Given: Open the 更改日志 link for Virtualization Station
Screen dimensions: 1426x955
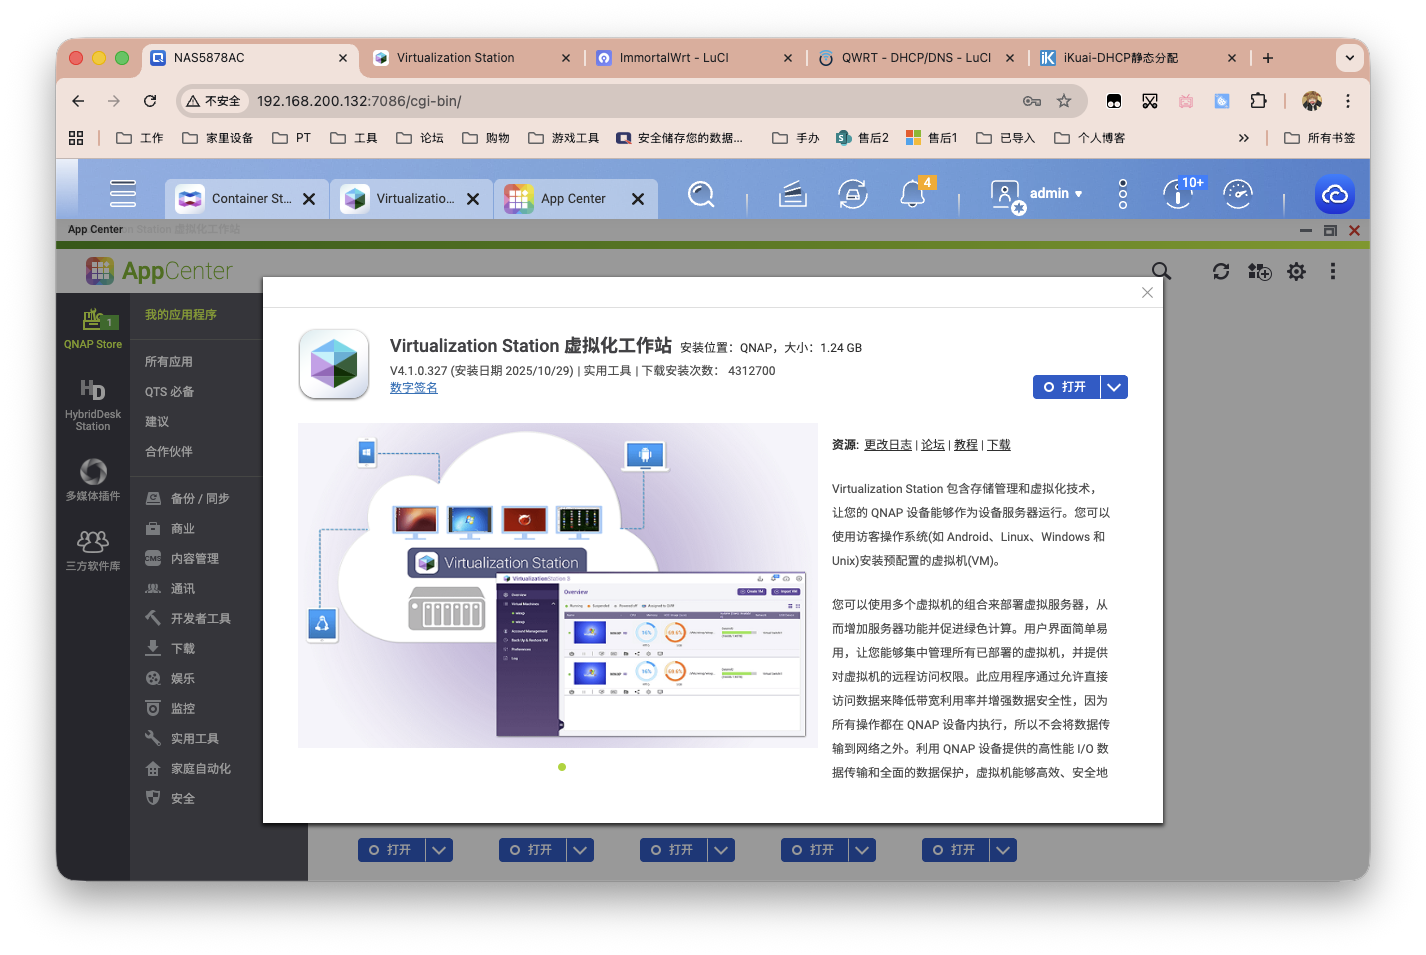Looking at the screenshot, I should 888,444.
